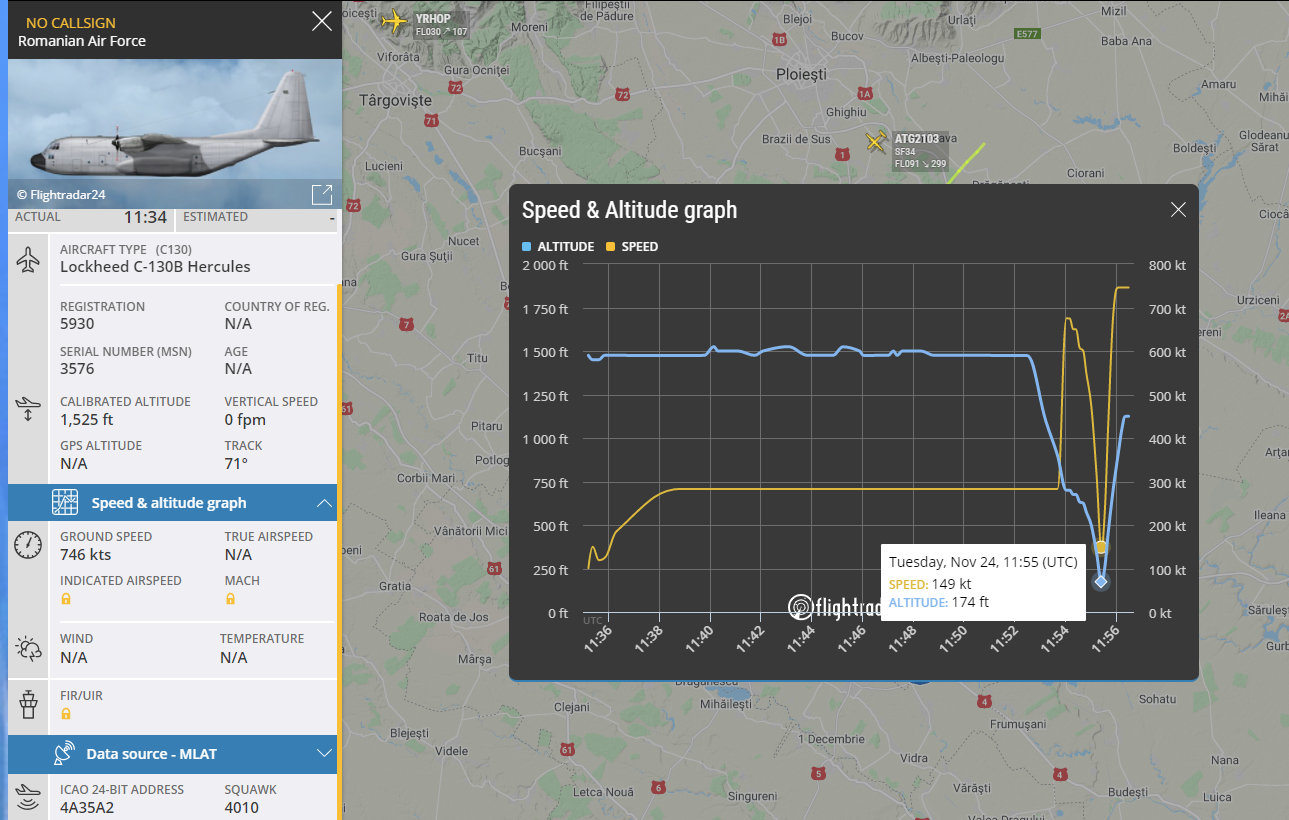1289x820 pixels.
Task: Click the padlock icon under Indicated Airspeed
Action: pyautogui.click(x=66, y=599)
